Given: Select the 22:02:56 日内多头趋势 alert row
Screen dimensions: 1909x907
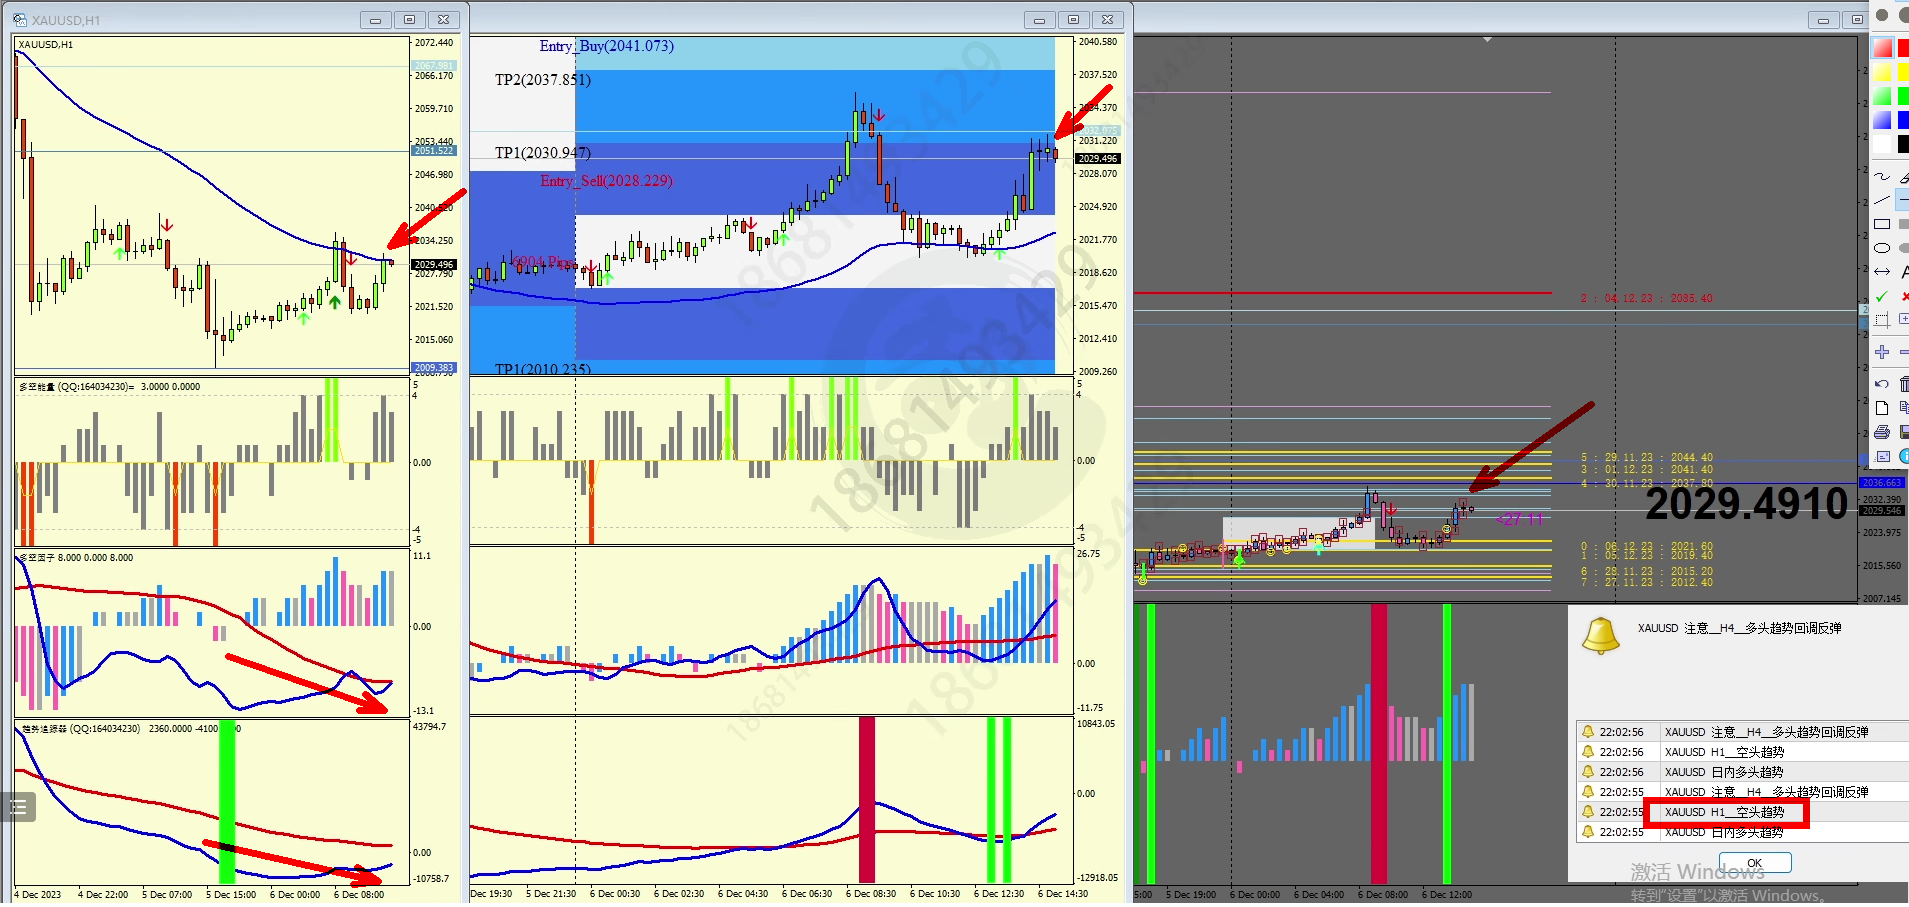Looking at the screenshot, I should tap(1743, 772).
